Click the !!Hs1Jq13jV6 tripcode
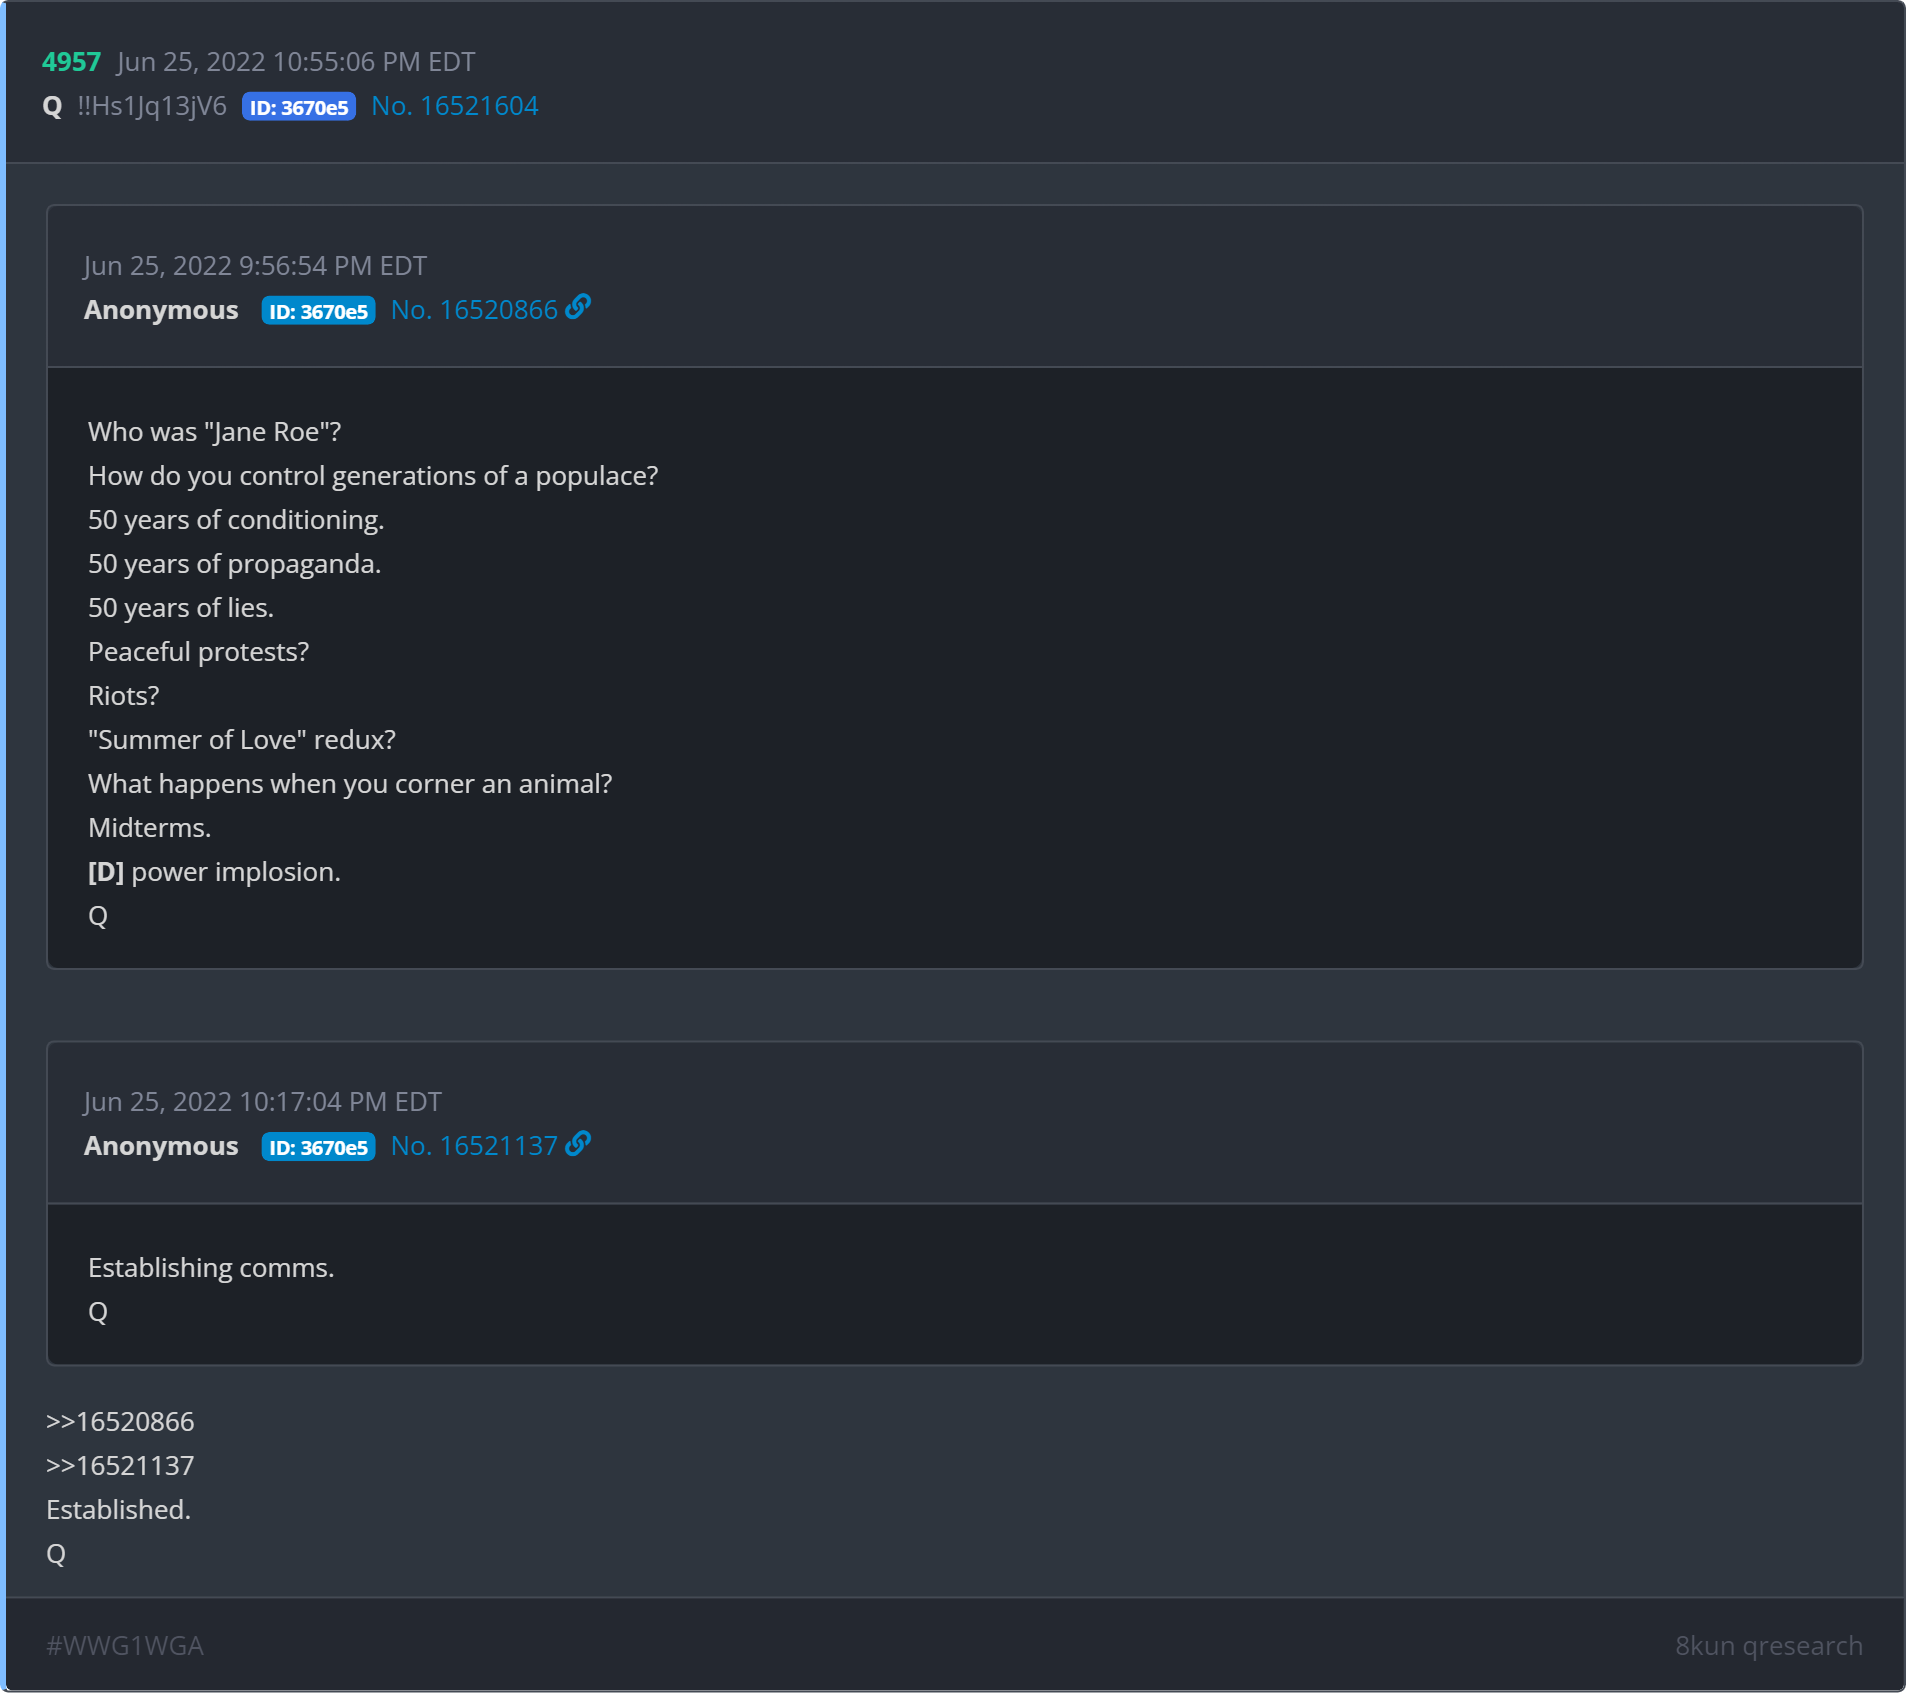The image size is (1906, 1694). click(152, 106)
